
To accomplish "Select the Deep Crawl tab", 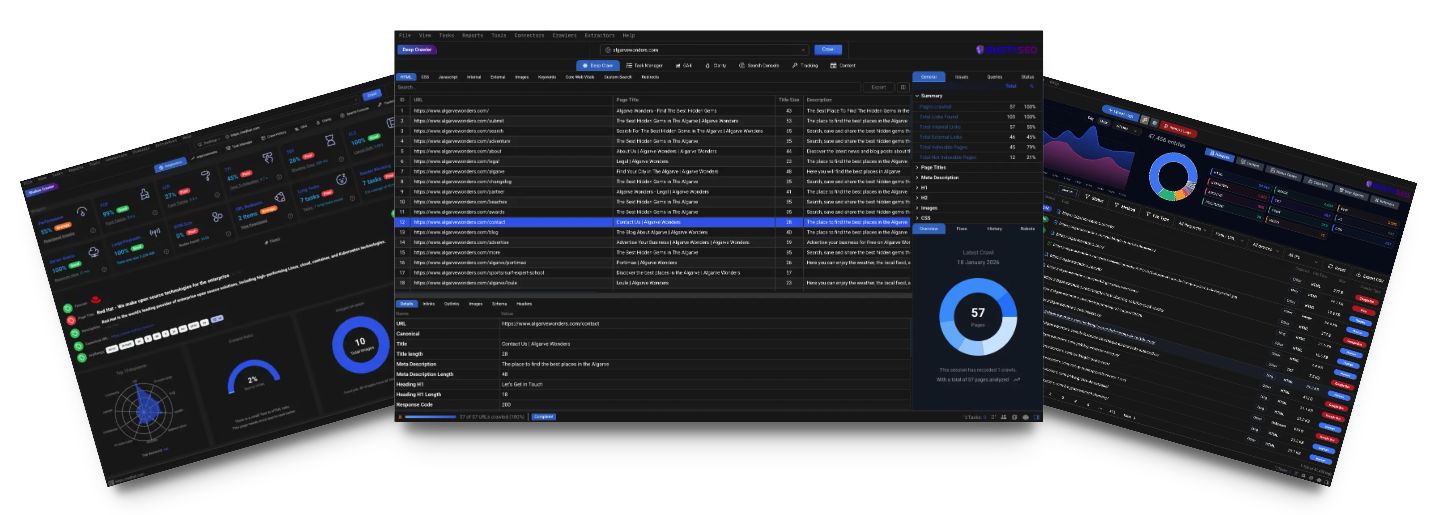I will pos(598,65).
